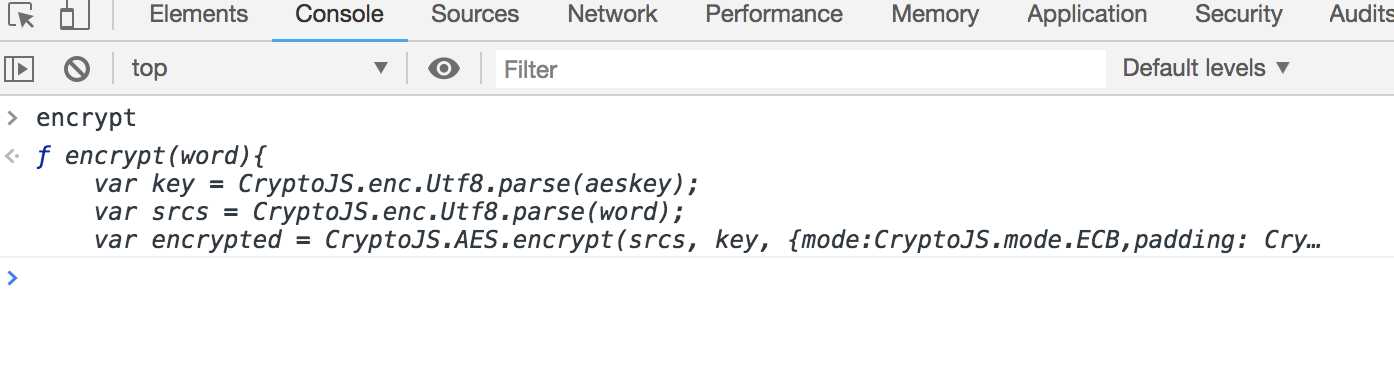Toggle the live expression eye icon
Image resolution: width=1394 pixels, height=370 pixels.
[444, 69]
